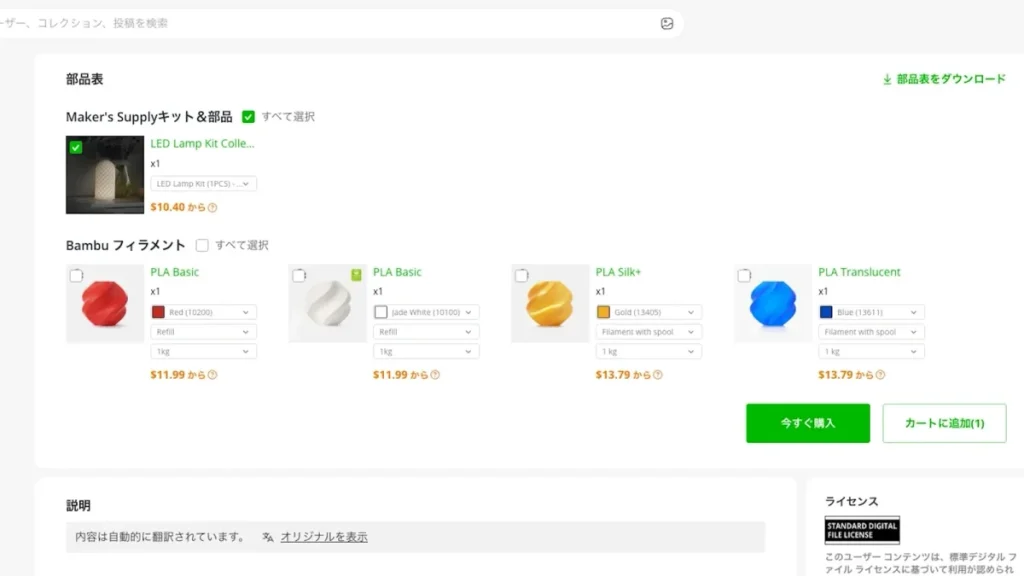Screen dimensions: 1024x576
Task: Select the Jade White PLA Basic checkbox
Action: [299, 276]
